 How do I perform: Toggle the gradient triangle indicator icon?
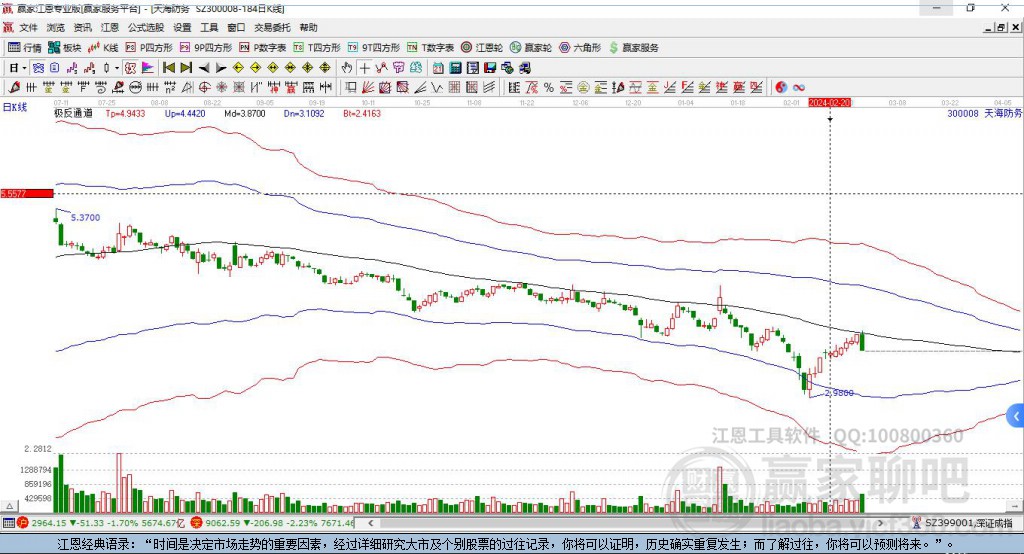(x=148, y=68)
